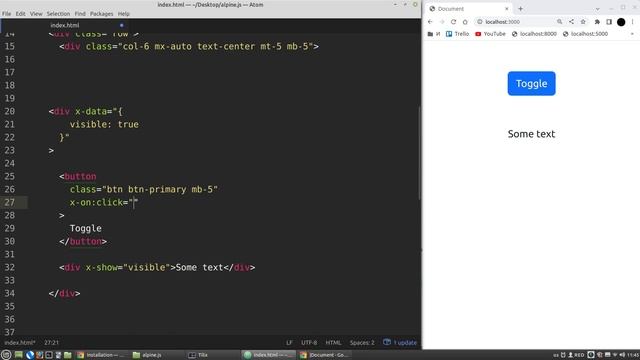
Task: Open the Atom Find menu
Action: (x=80, y=13)
